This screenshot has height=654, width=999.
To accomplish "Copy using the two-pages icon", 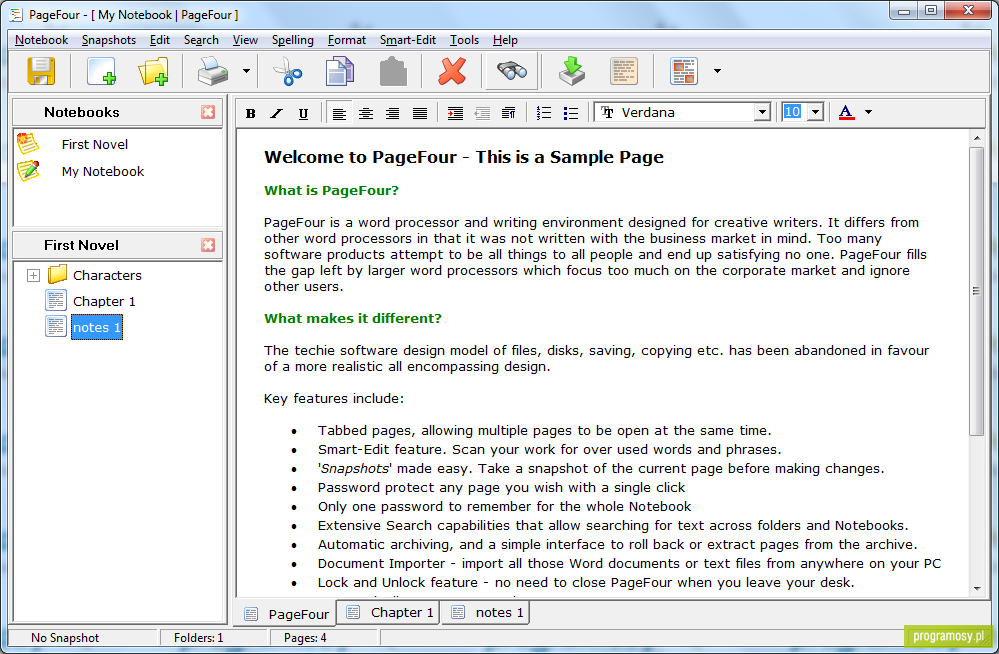I will (340, 71).
